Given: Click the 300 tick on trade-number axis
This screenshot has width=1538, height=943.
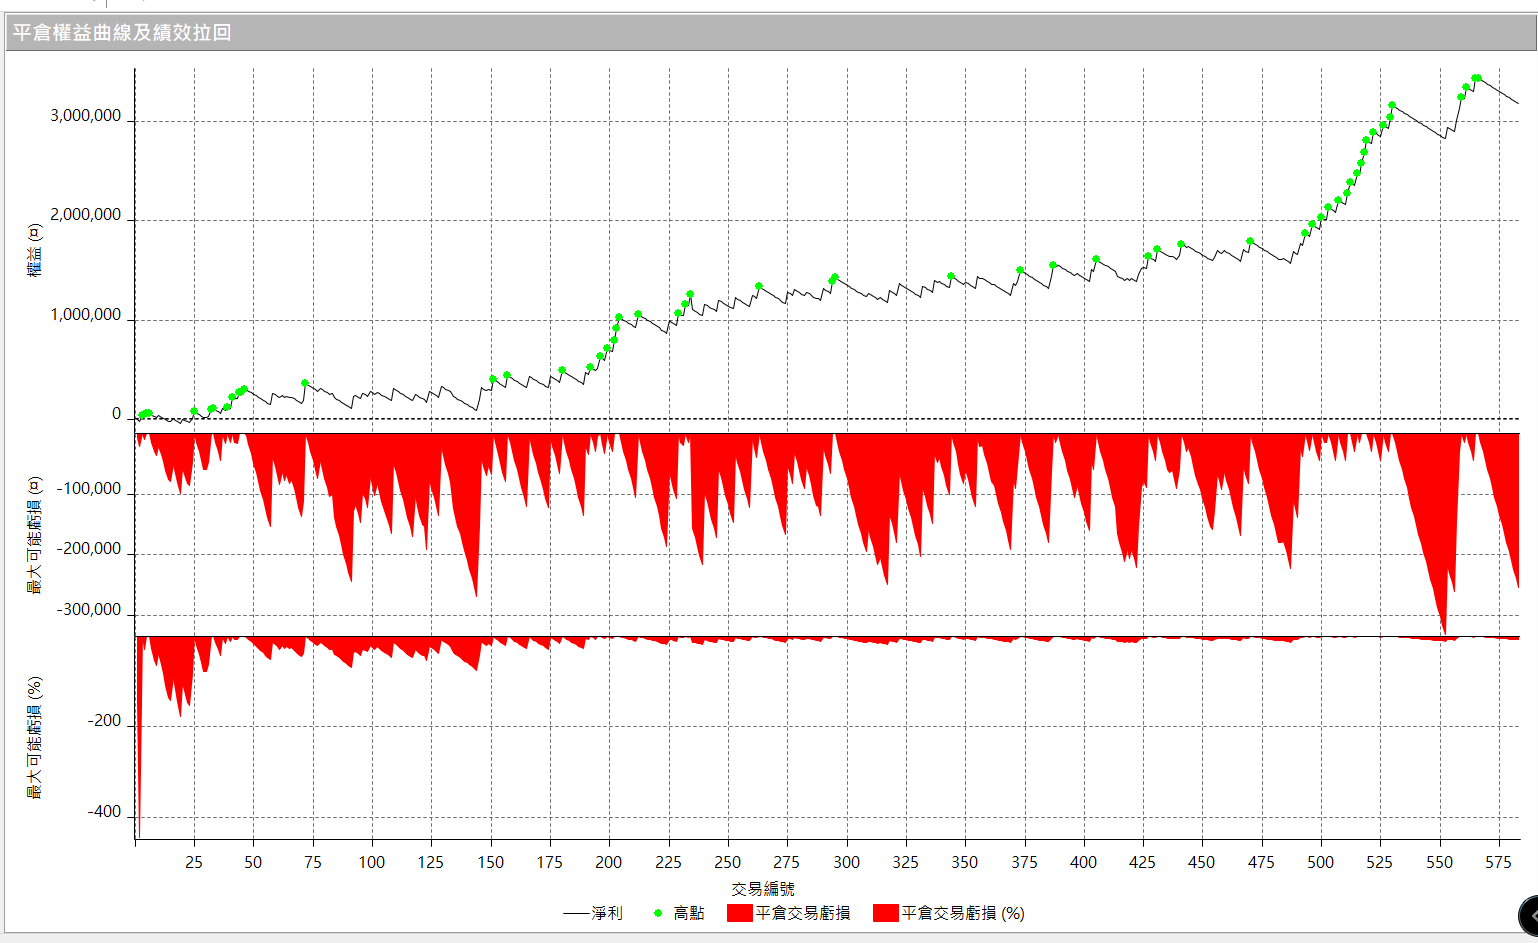Looking at the screenshot, I should (847, 862).
